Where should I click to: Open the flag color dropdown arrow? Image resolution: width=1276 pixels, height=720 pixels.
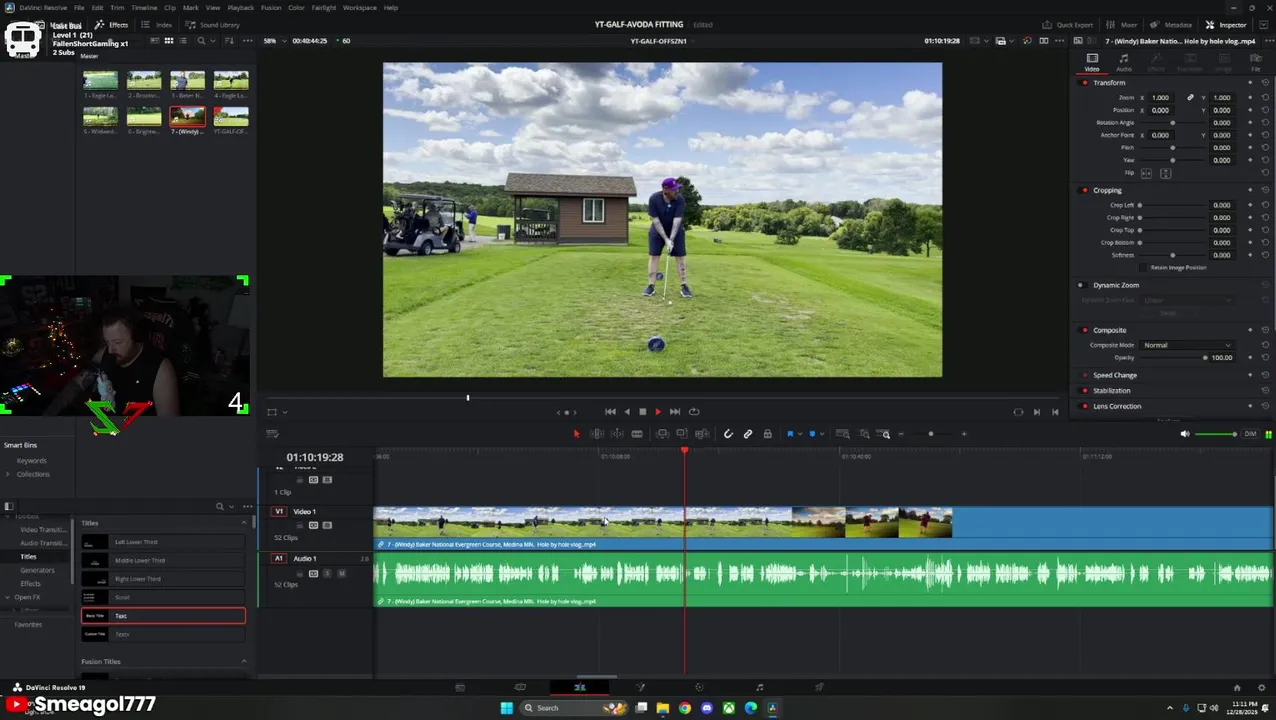[799, 435]
